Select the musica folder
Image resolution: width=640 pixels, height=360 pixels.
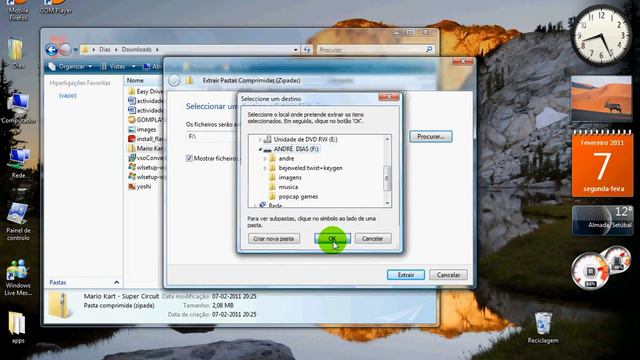[x=288, y=187]
